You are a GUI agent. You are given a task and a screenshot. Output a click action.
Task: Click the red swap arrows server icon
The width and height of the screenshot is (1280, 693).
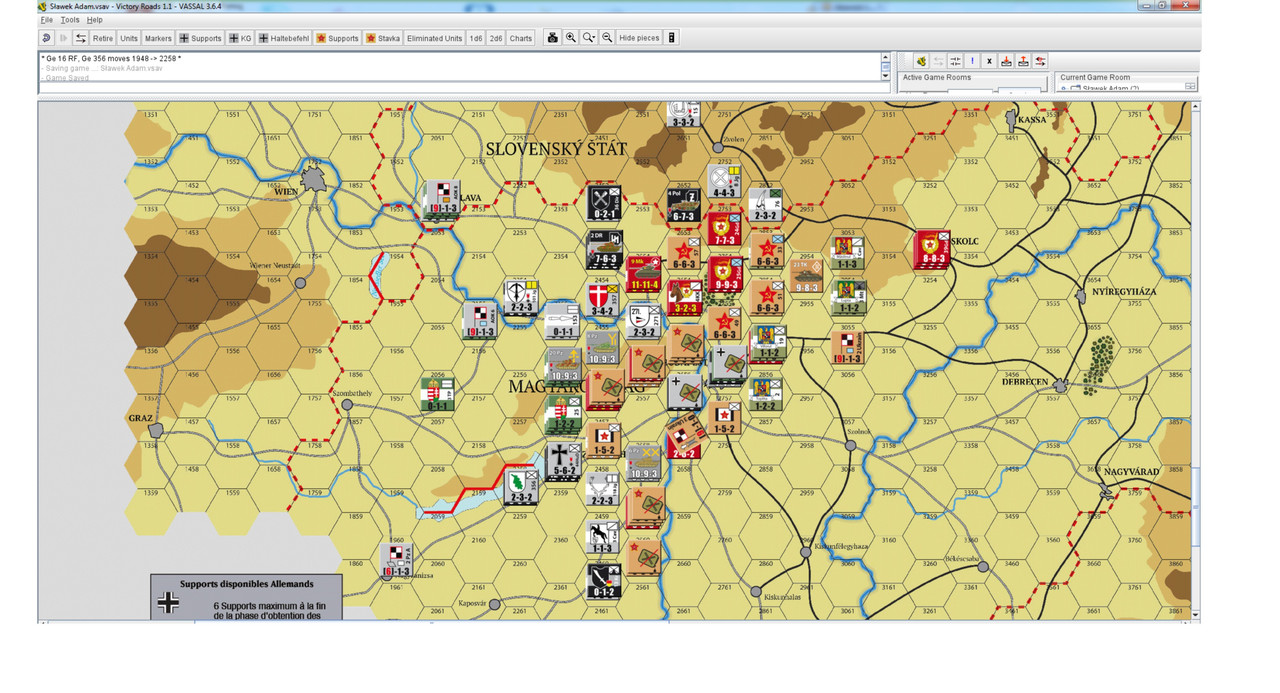[1041, 61]
